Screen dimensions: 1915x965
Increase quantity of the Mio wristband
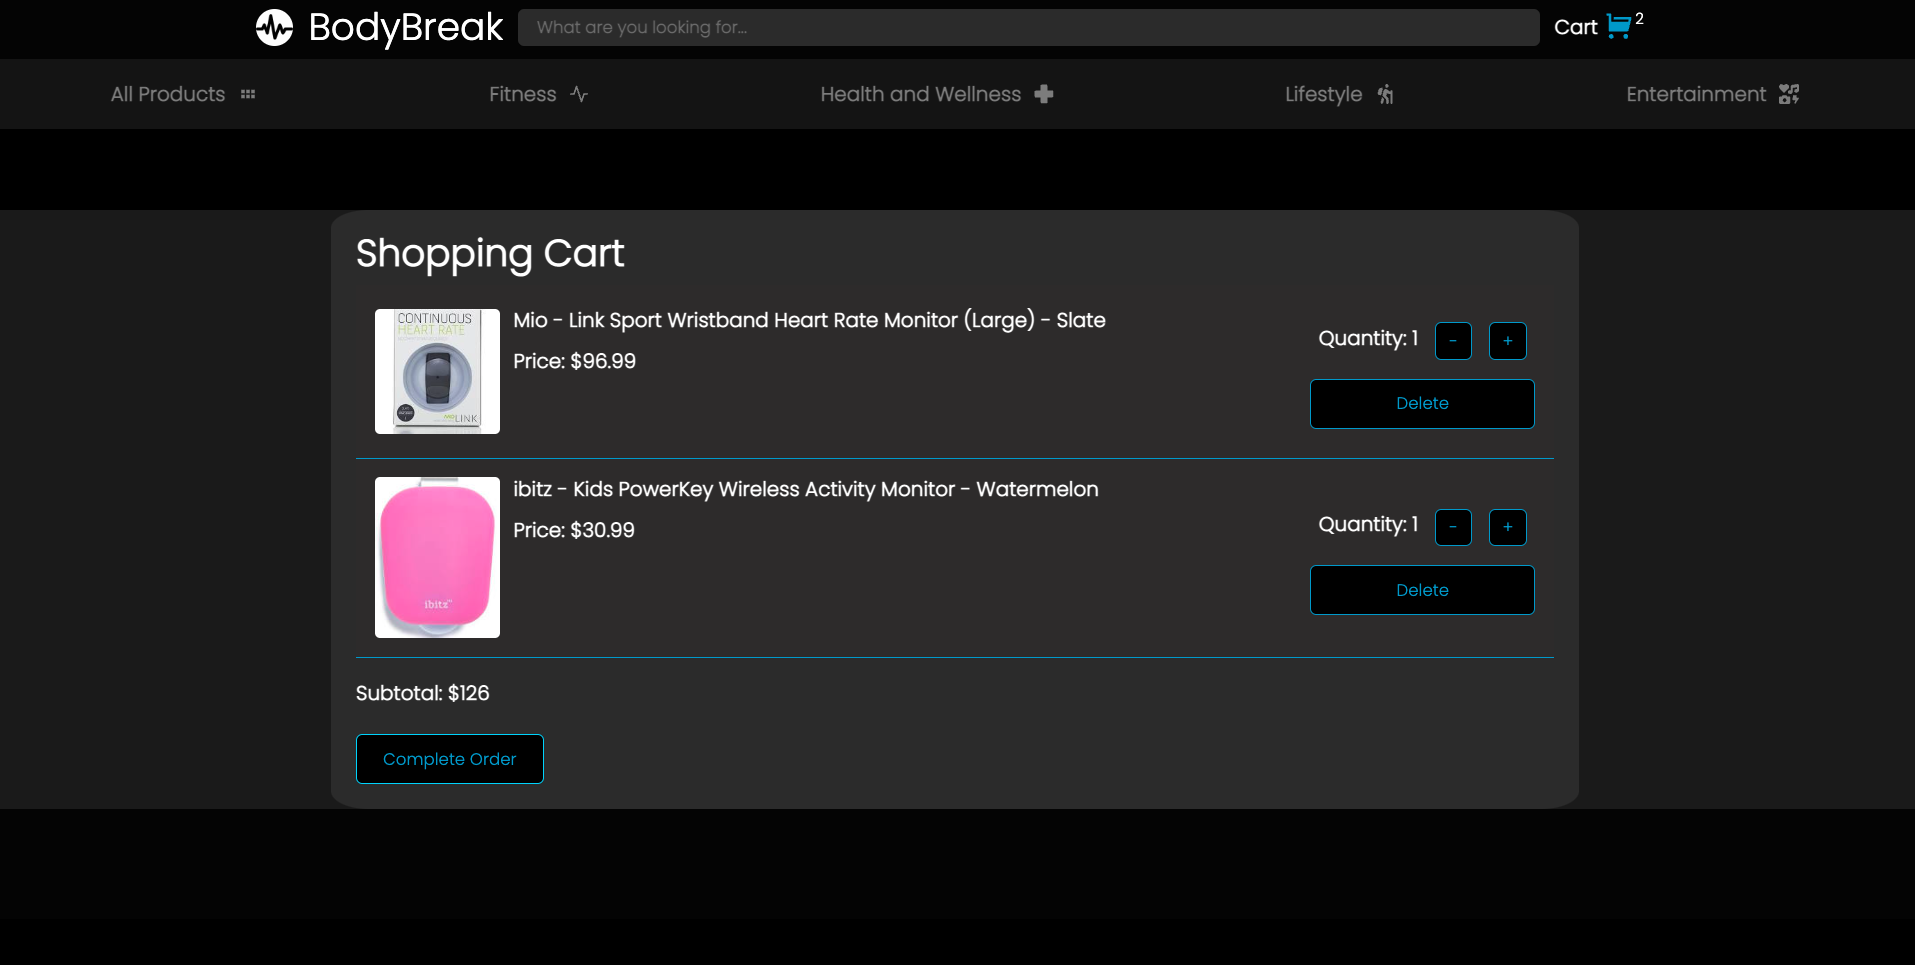point(1508,341)
